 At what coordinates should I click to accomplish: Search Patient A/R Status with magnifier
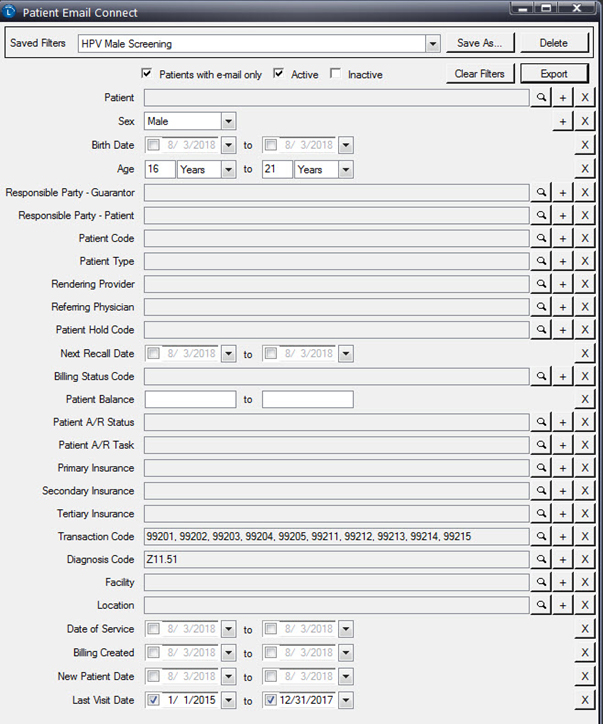[541, 422]
